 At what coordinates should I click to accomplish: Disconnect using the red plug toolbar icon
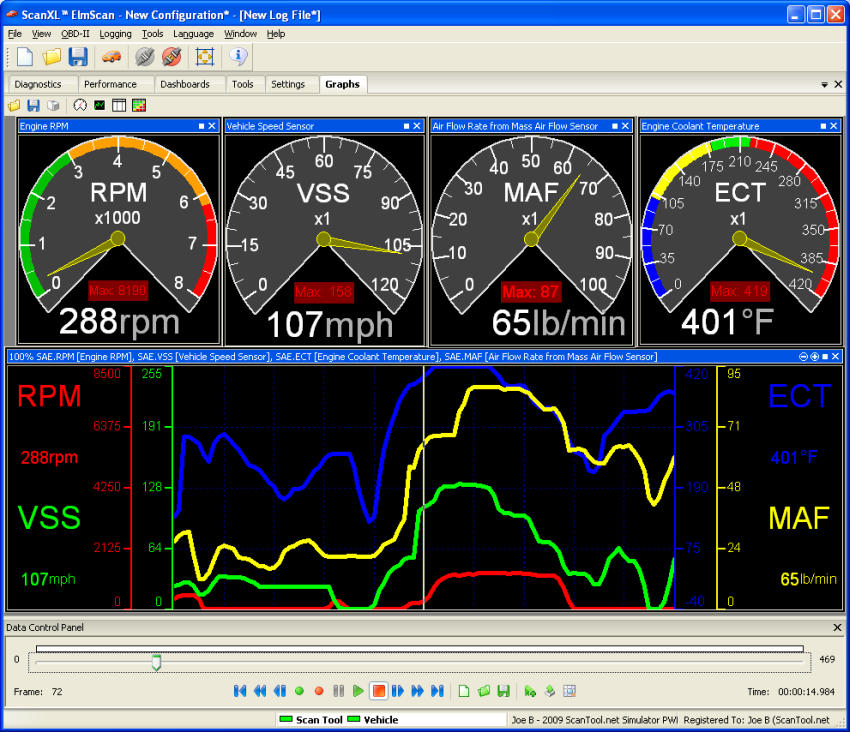click(x=173, y=57)
